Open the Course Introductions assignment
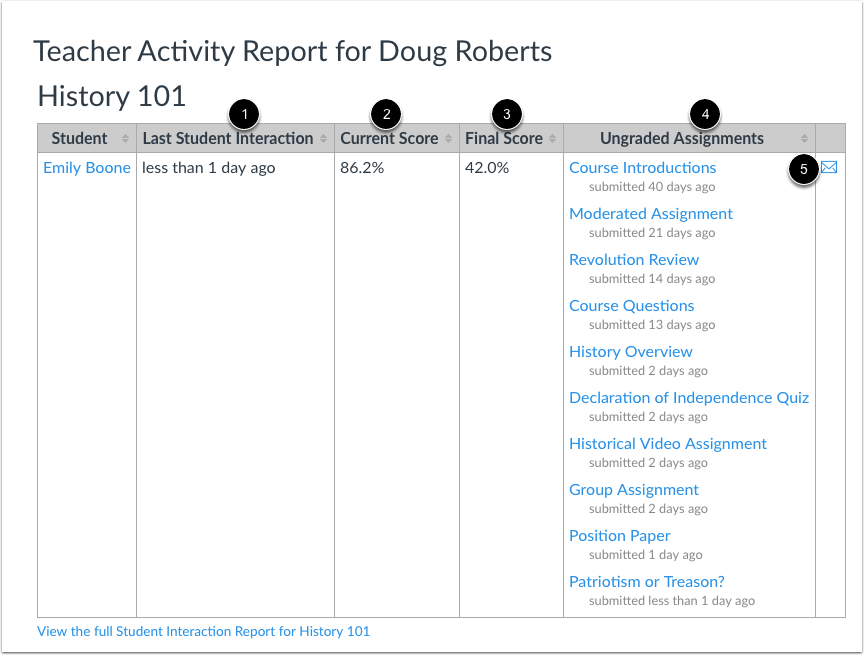This screenshot has width=864, height=655. 642,167
